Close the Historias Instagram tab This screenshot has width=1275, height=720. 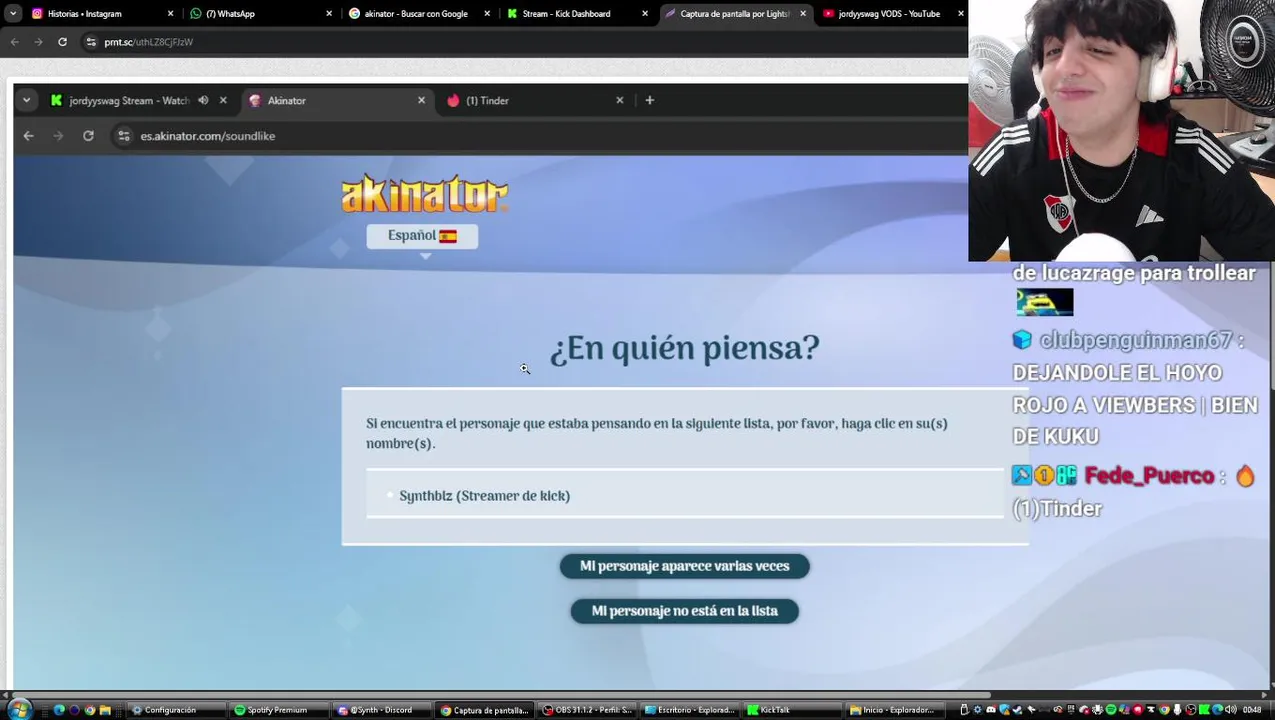coord(170,14)
